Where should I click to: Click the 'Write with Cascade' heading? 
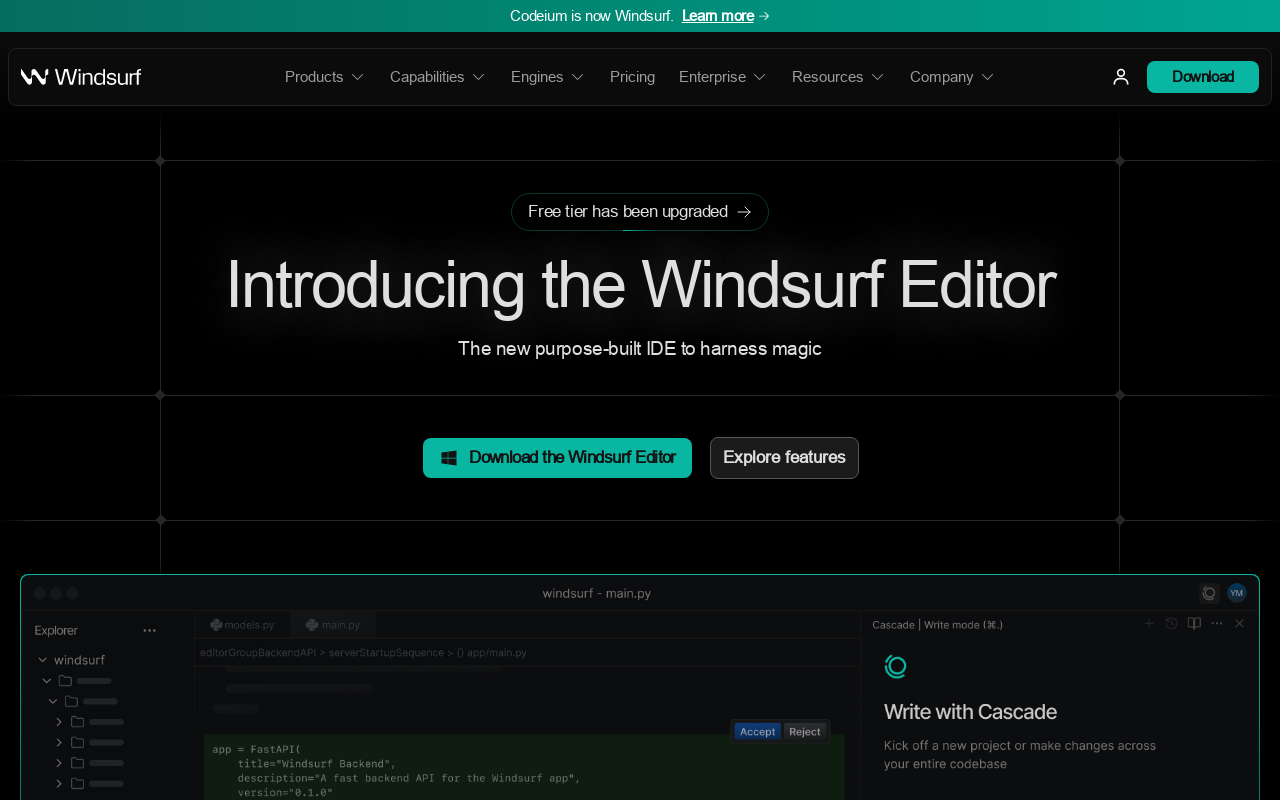[970, 712]
